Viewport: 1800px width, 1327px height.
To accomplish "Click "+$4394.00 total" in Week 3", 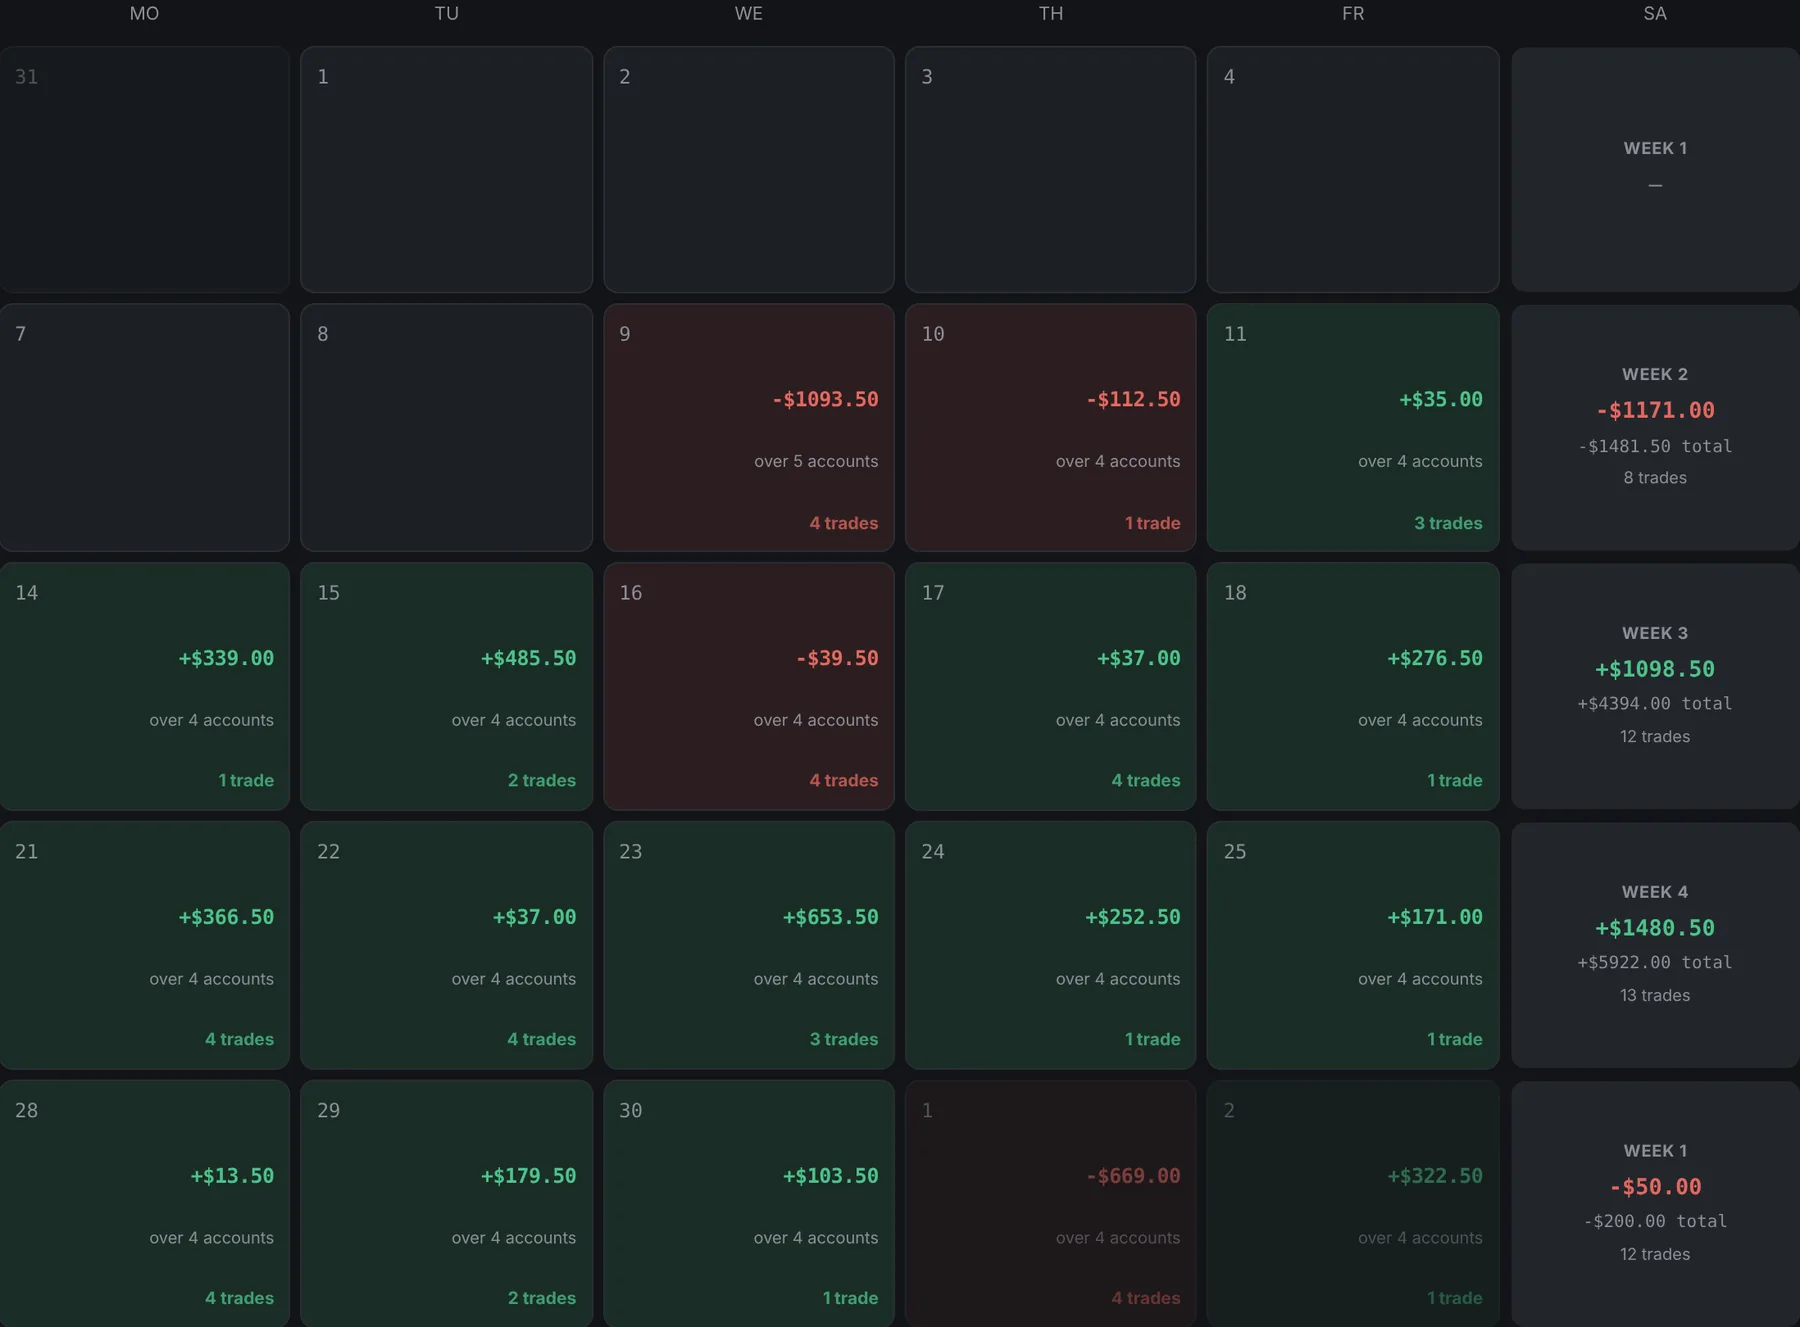I will 1655,703.
